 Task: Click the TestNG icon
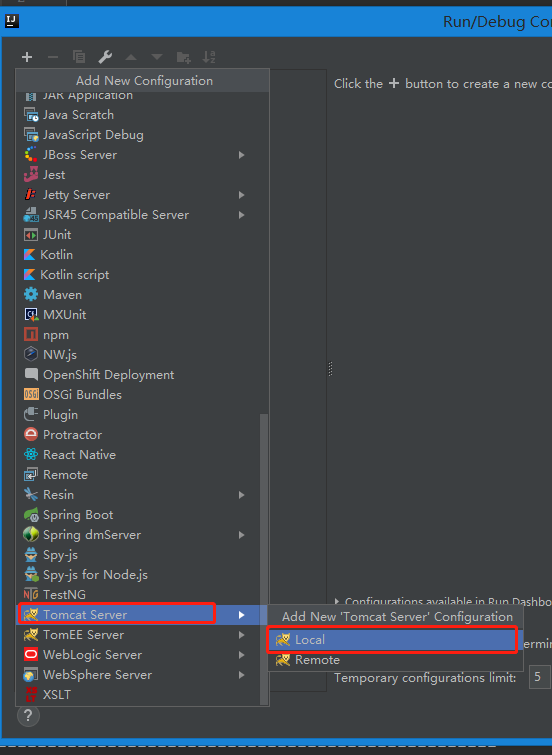31,595
